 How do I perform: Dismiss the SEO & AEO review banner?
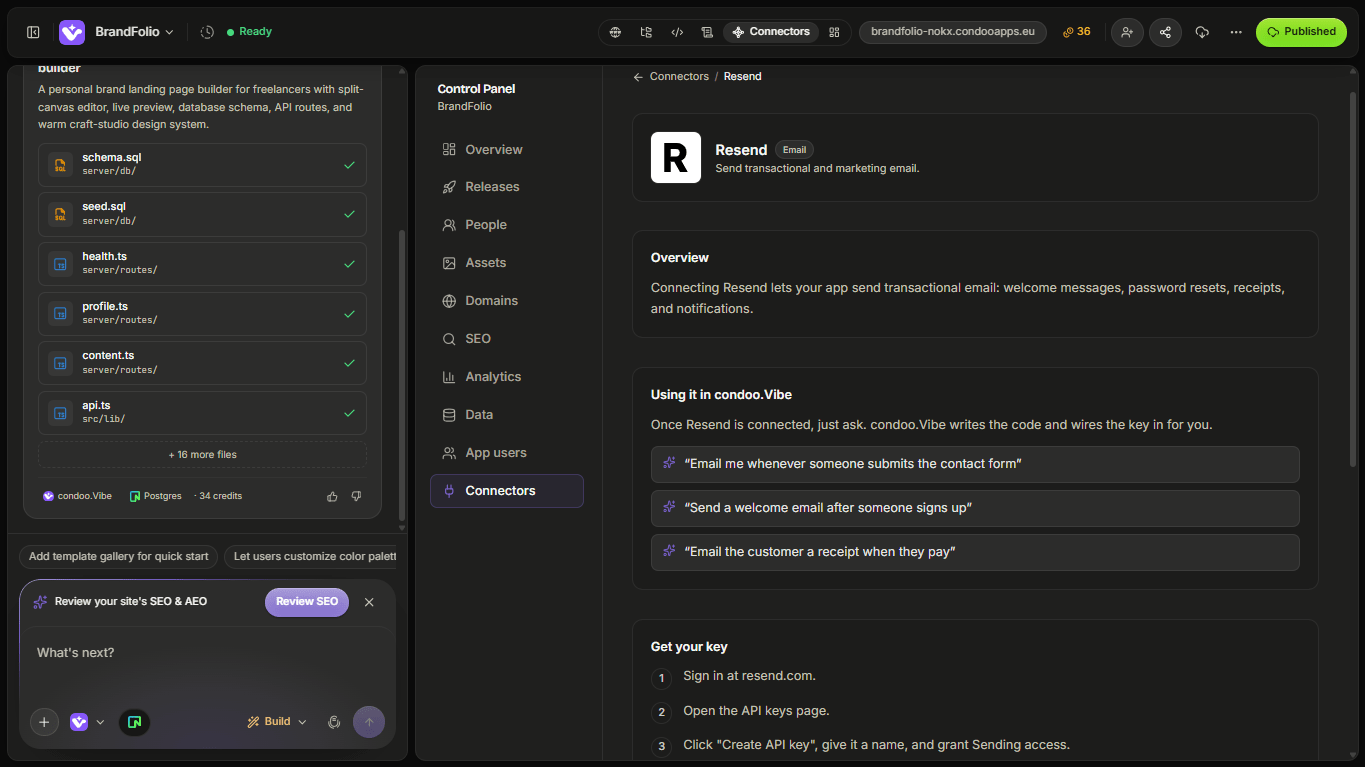point(369,602)
